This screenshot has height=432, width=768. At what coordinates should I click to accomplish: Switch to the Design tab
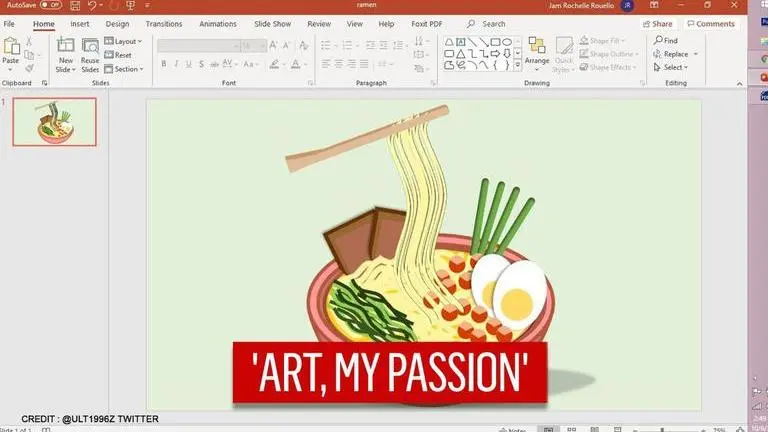click(x=117, y=24)
